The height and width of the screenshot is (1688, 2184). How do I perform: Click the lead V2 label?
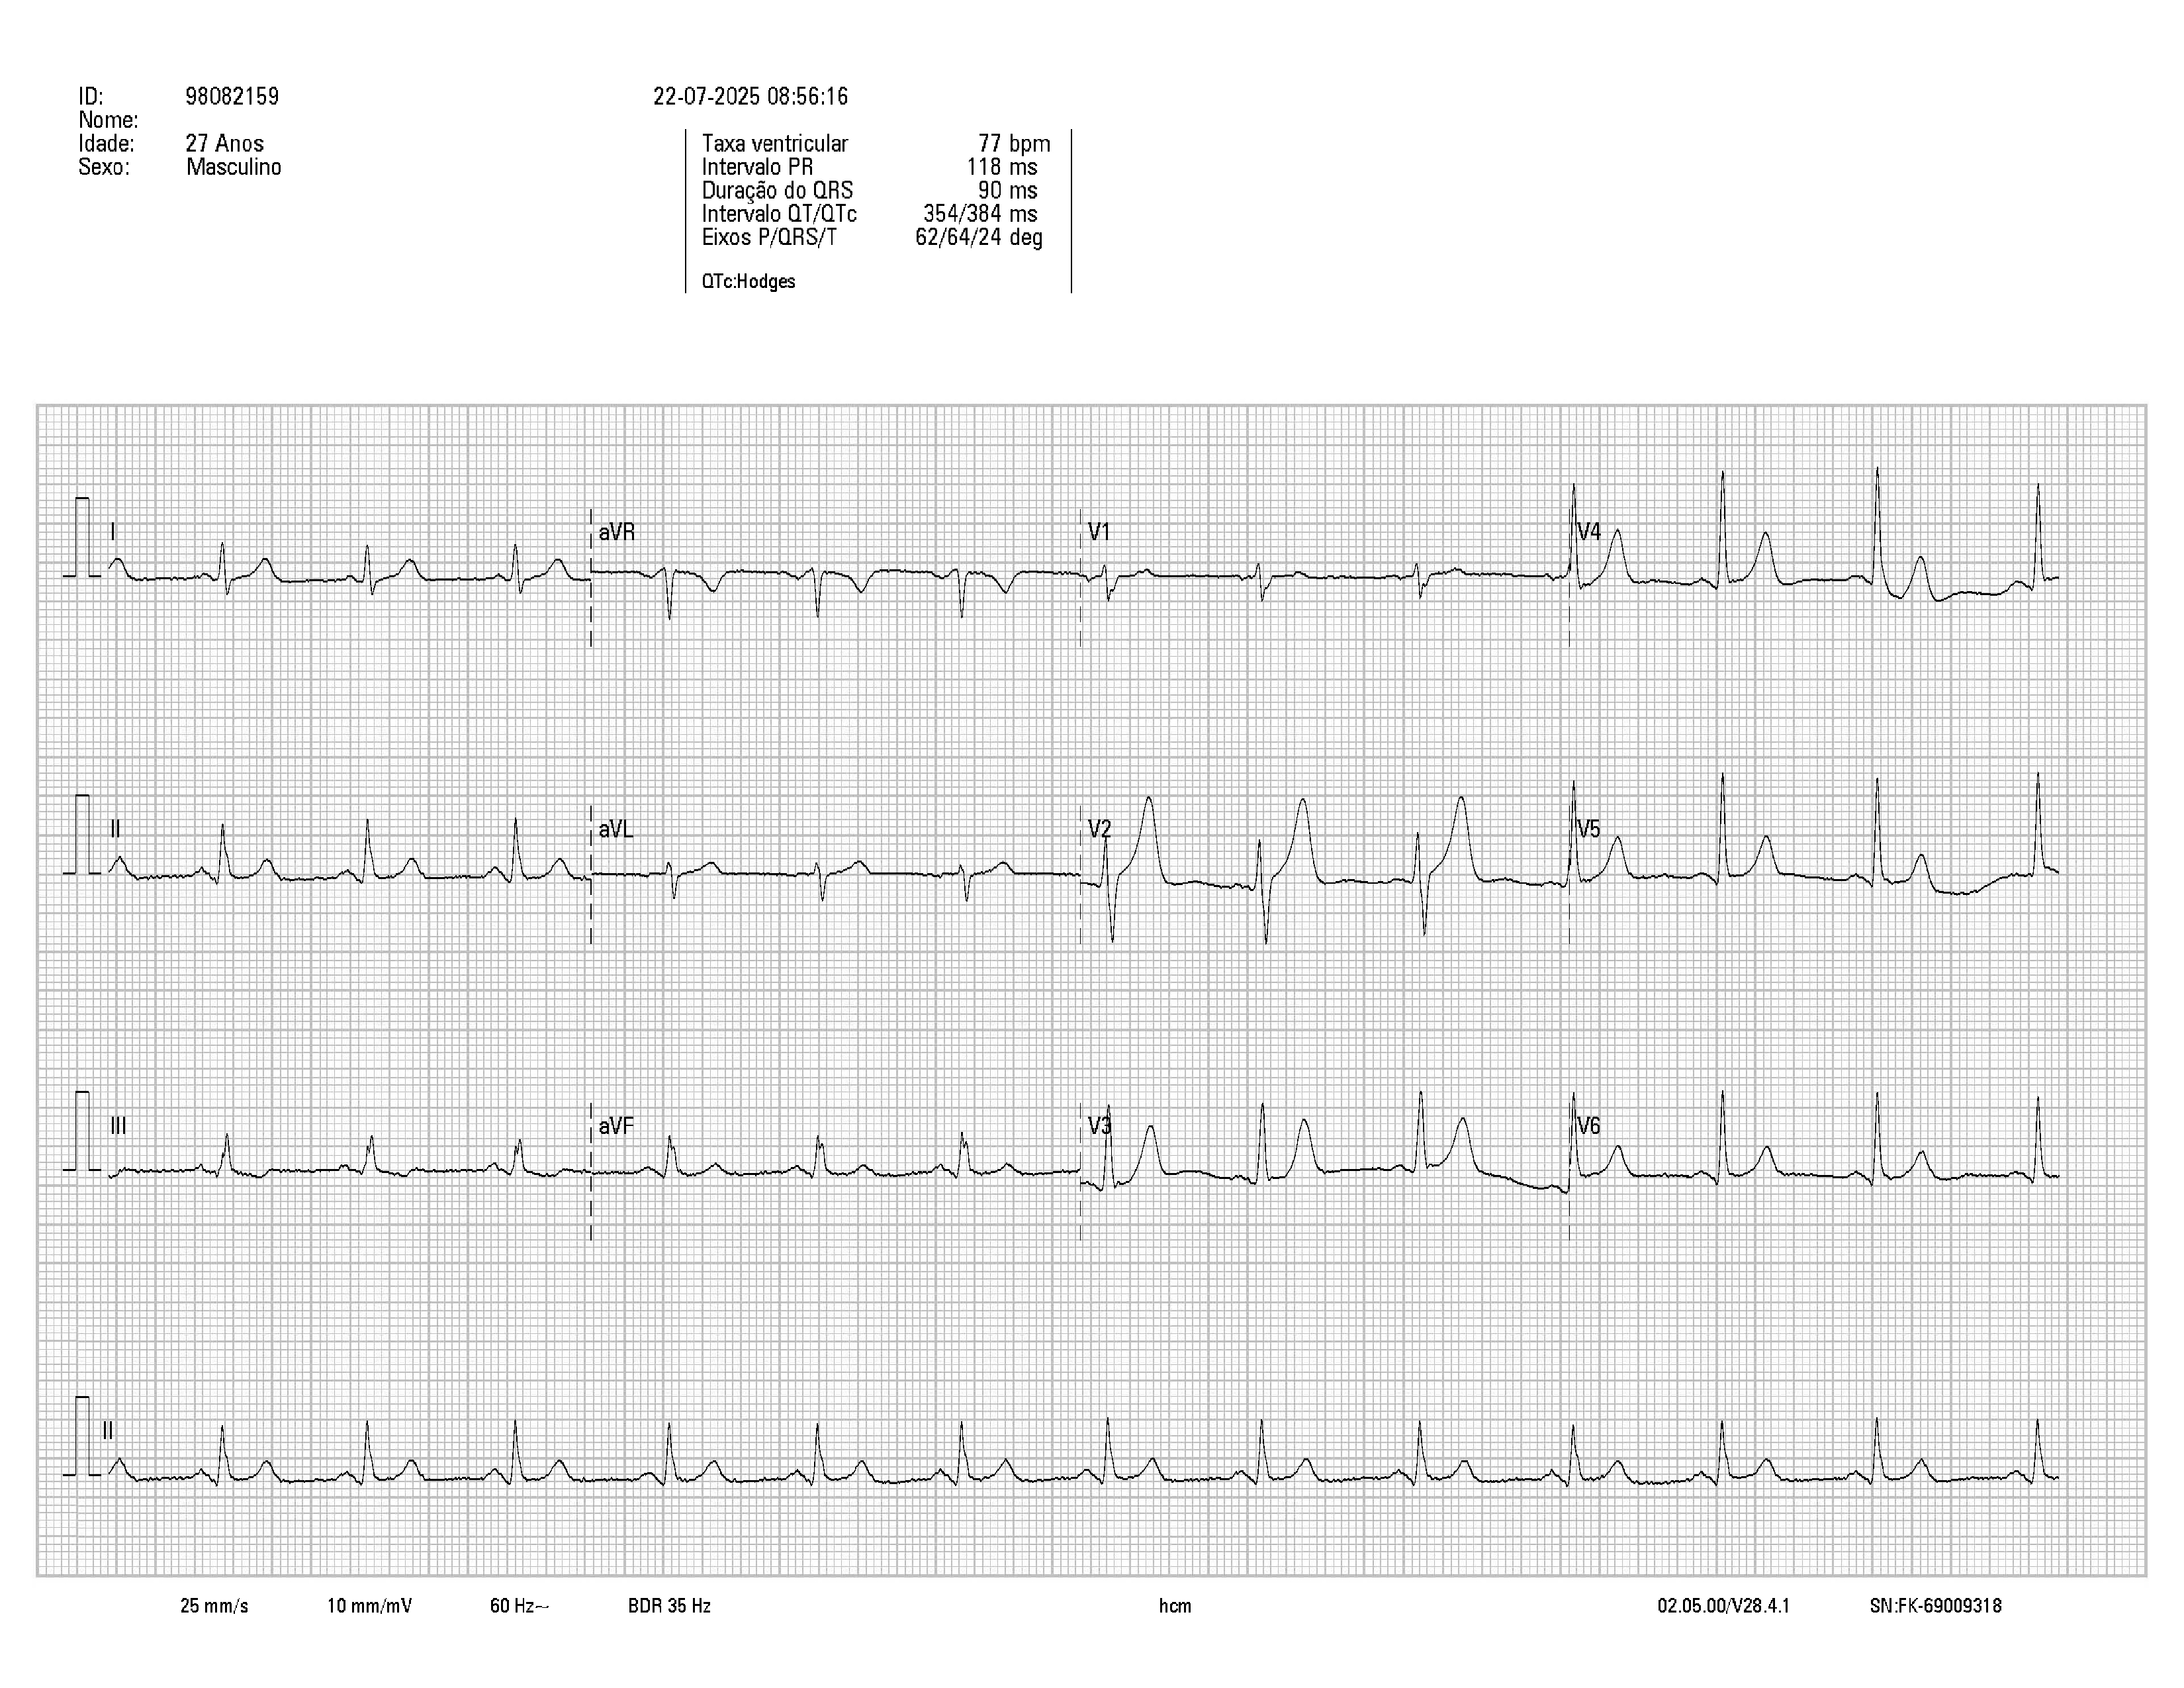tap(1100, 829)
